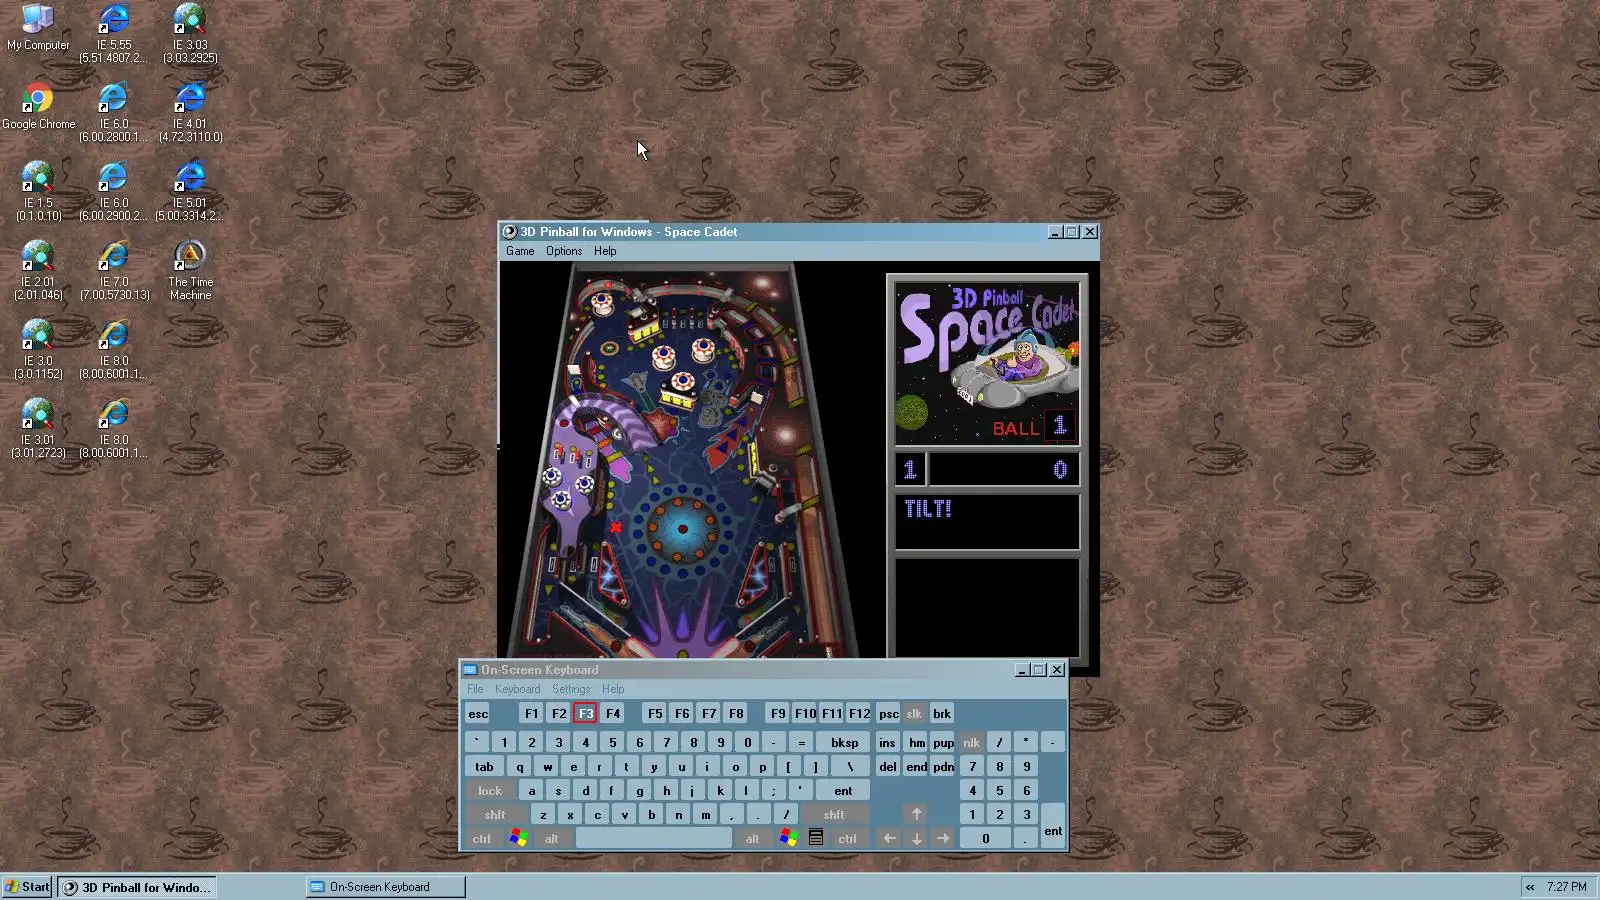The height and width of the screenshot is (900, 1600).
Task: Click the taskbar clock showing 7:27 PM
Action: tap(1566, 887)
